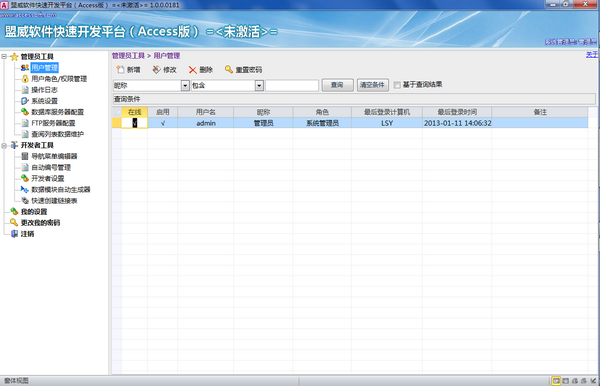Viewport: 600px width, 386px height.
Task: Click the 重置密码 key toolbar icon
Action: click(229, 69)
